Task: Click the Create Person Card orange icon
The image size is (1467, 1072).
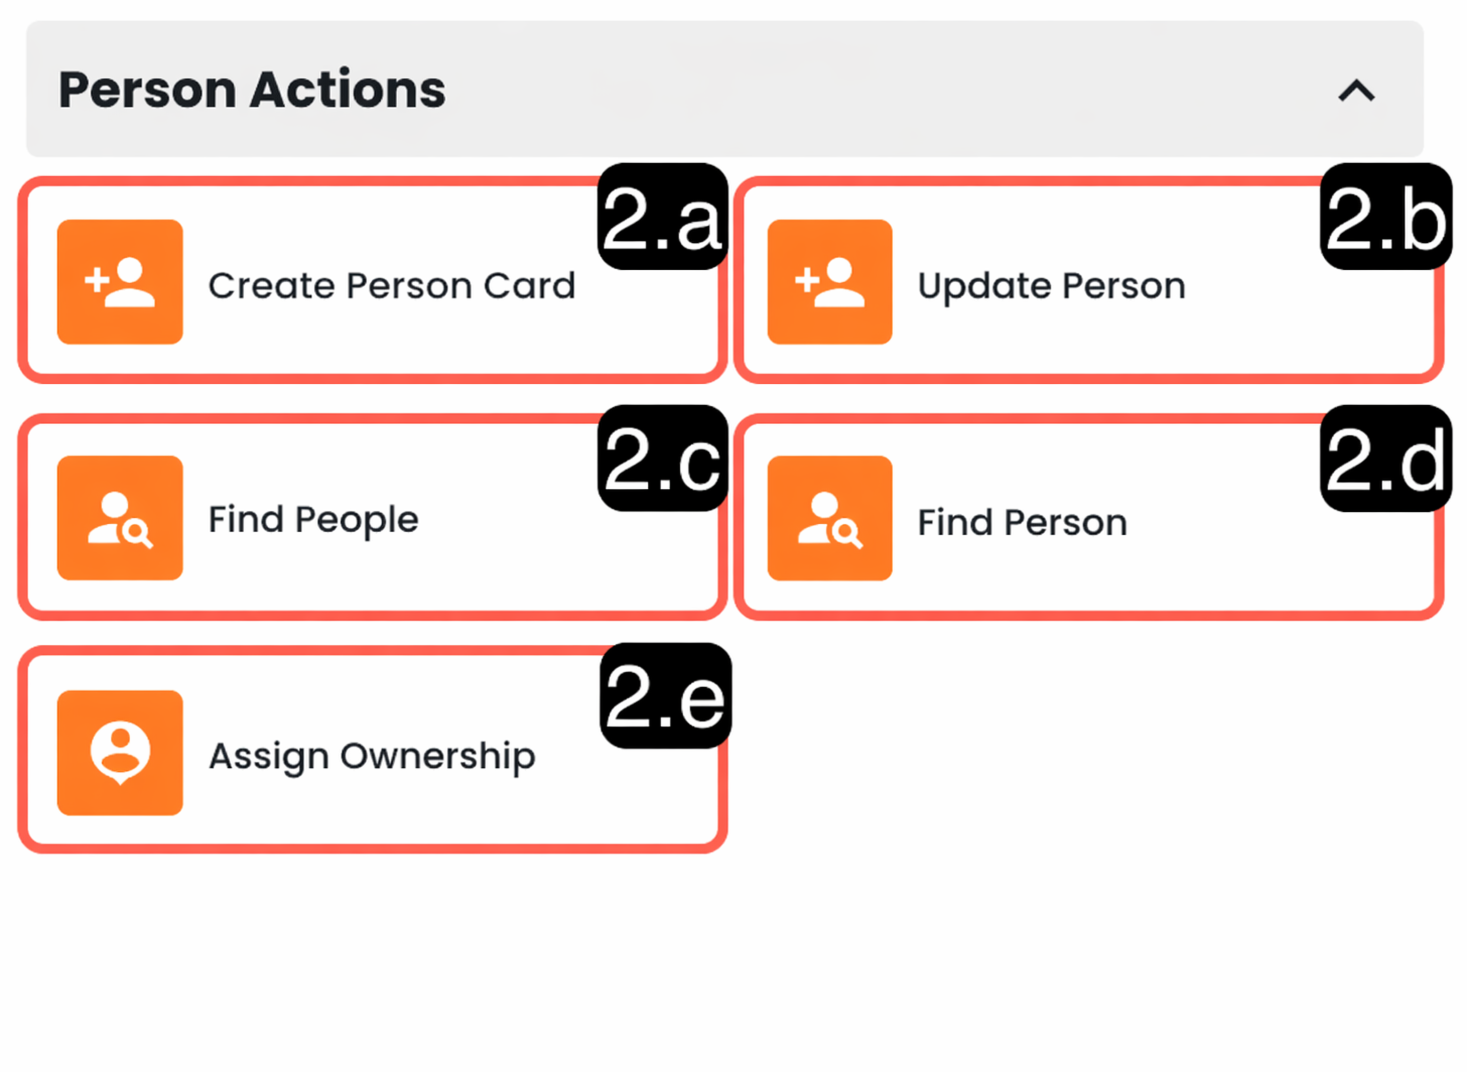Action: (120, 282)
